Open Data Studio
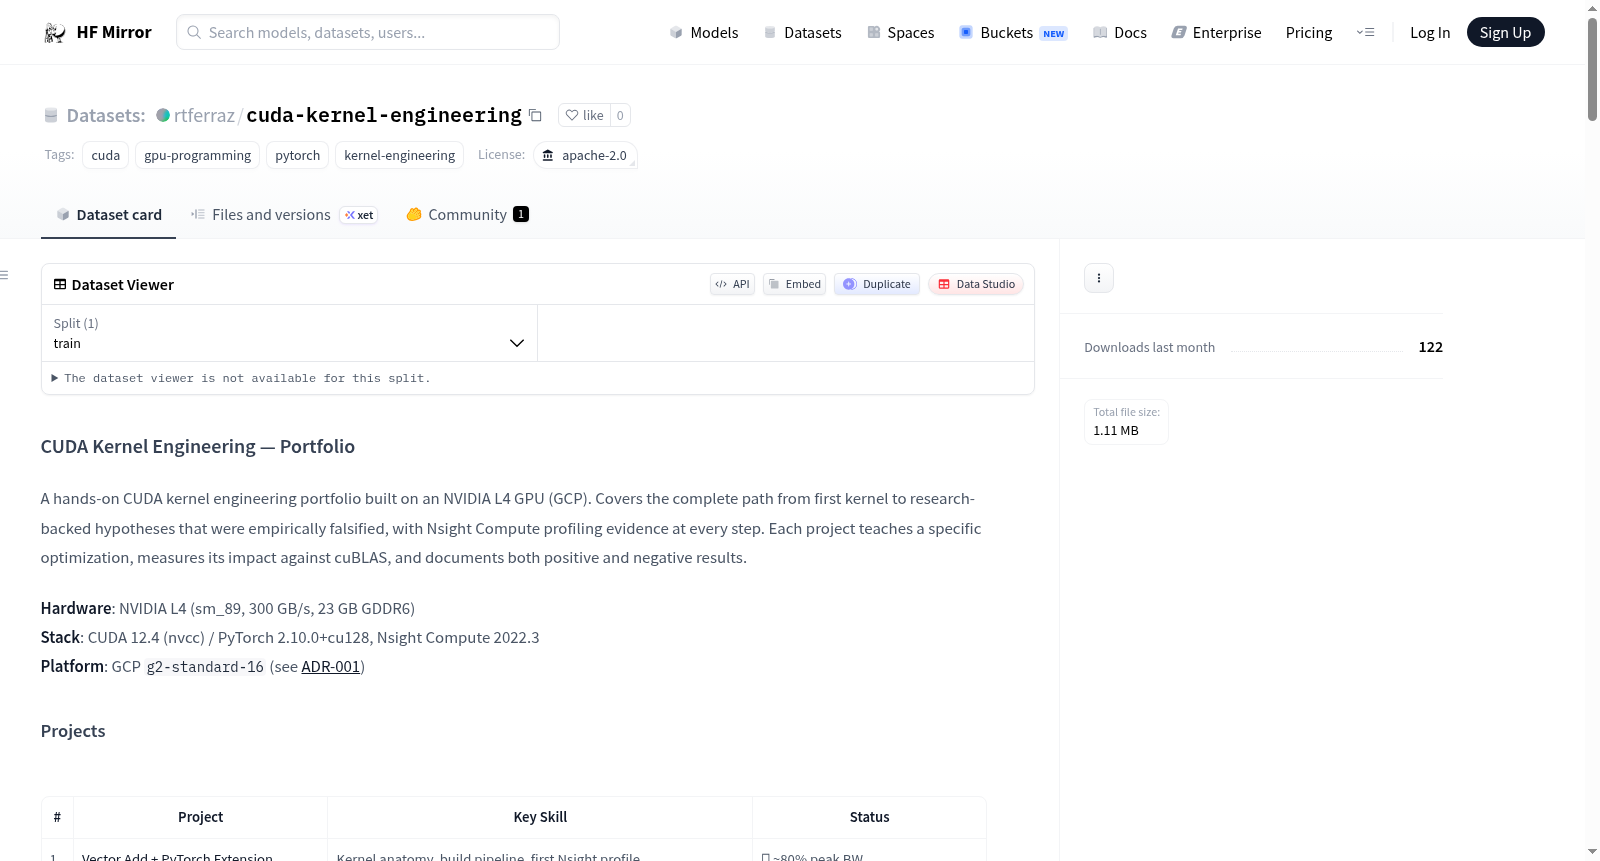1600x861 pixels. pos(976,284)
